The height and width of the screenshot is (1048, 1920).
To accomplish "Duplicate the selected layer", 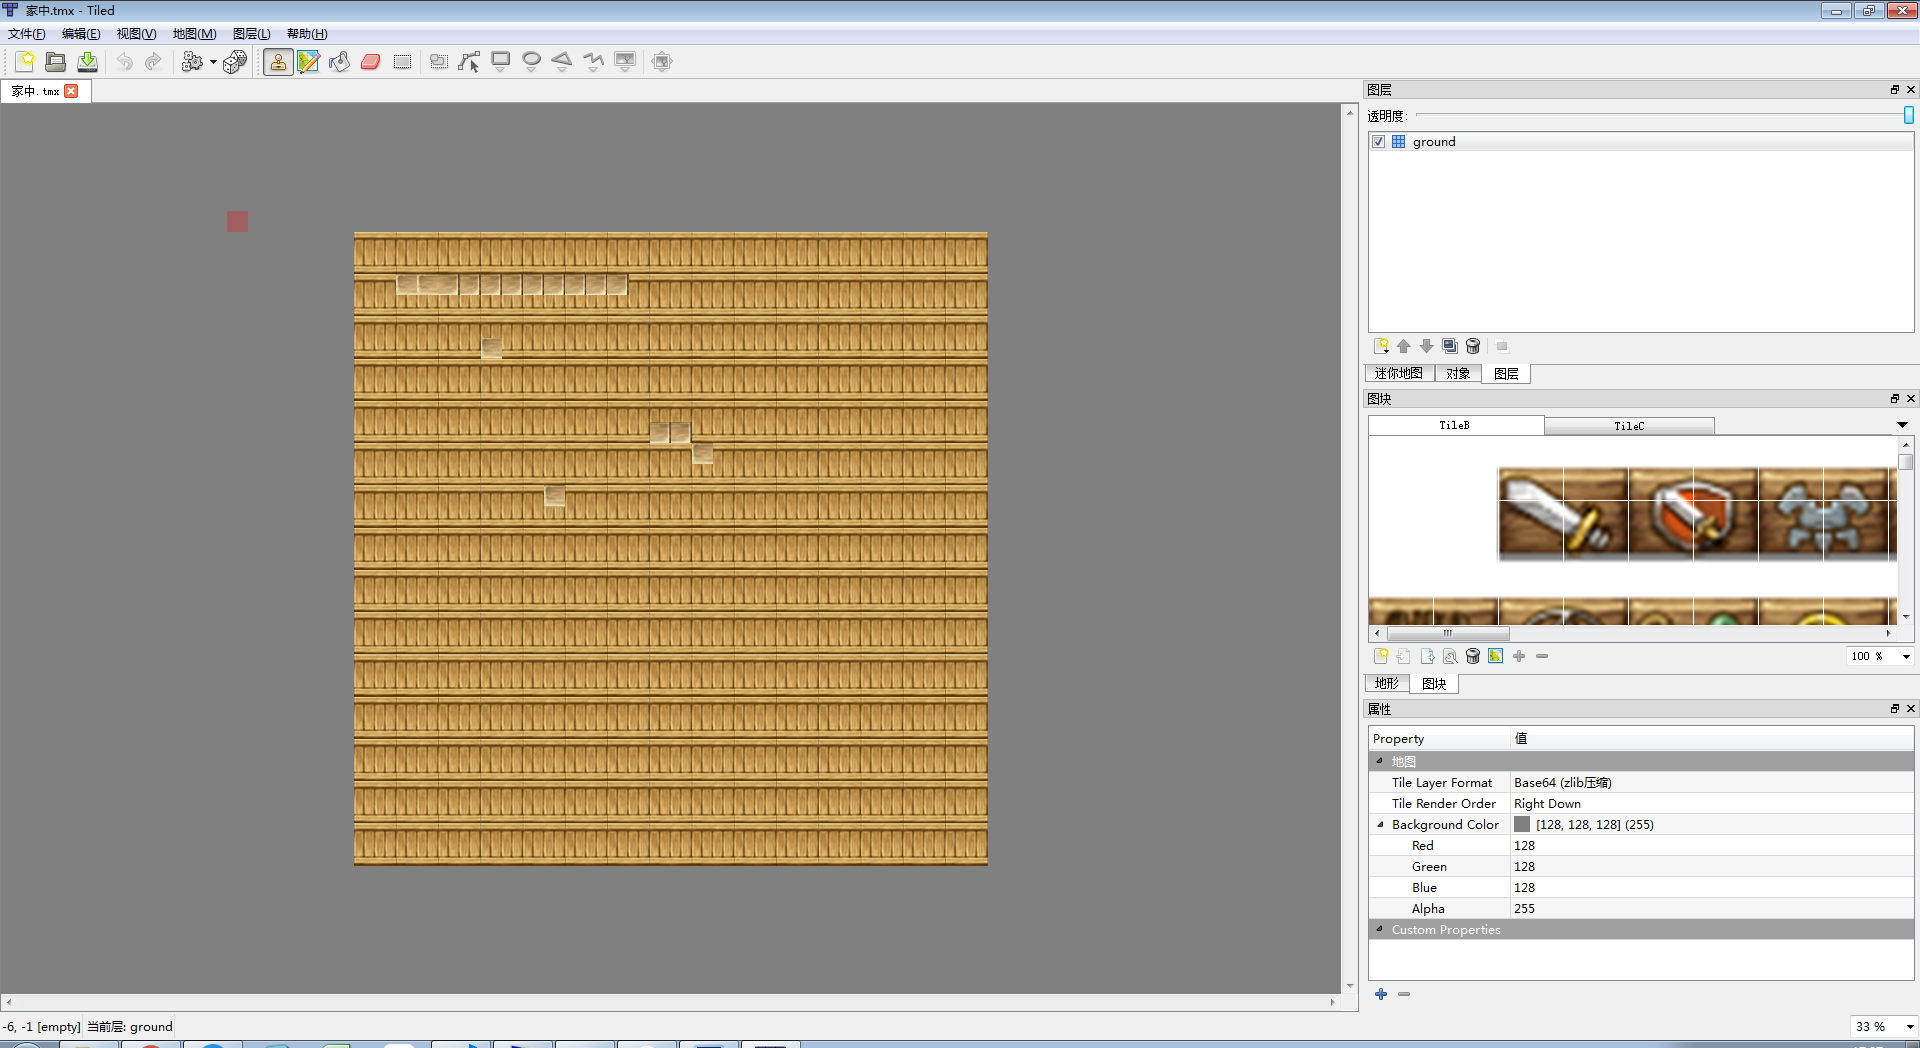I will point(1450,346).
